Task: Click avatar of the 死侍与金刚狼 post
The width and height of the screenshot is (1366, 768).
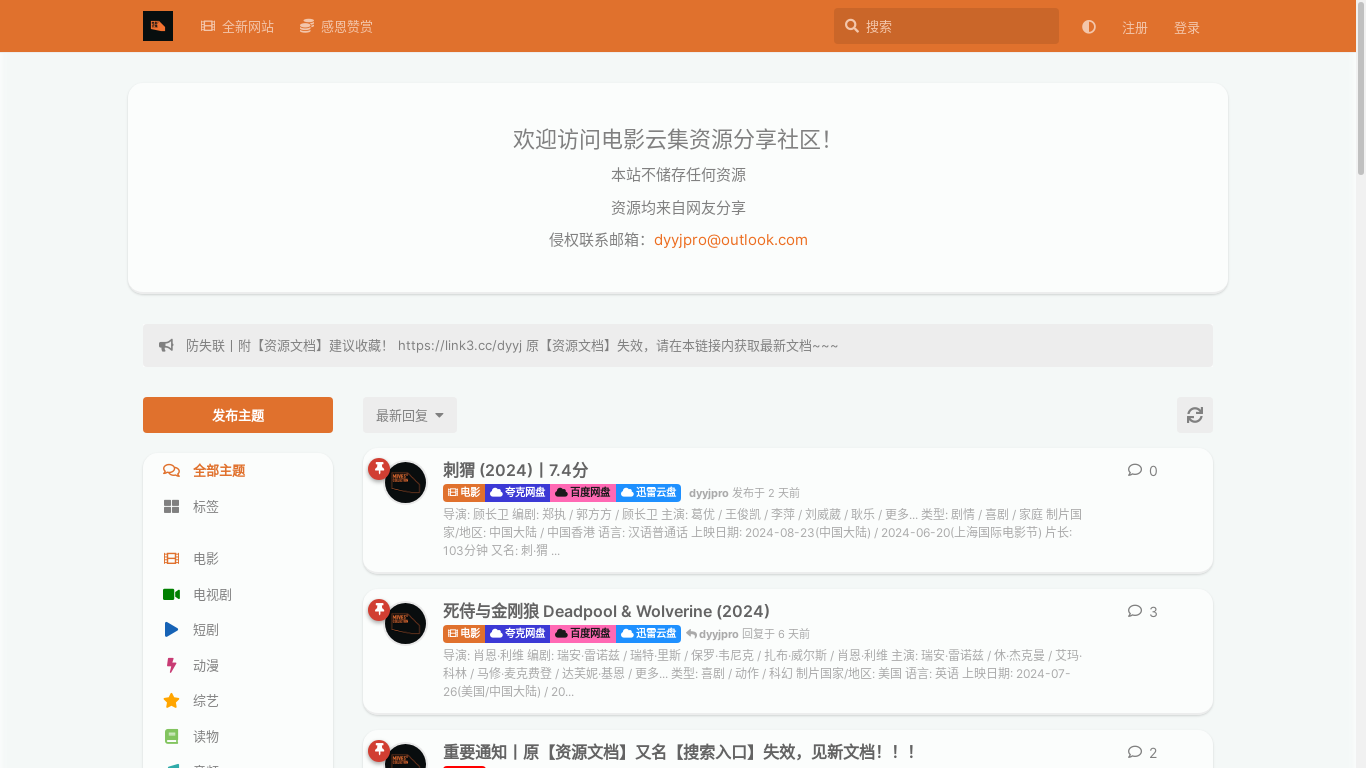Action: tap(406, 624)
